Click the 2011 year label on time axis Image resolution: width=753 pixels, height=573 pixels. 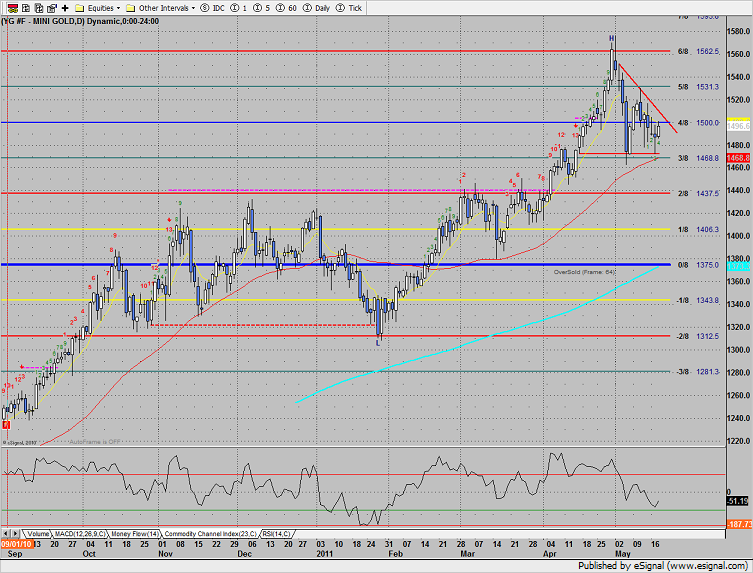coord(325,554)
